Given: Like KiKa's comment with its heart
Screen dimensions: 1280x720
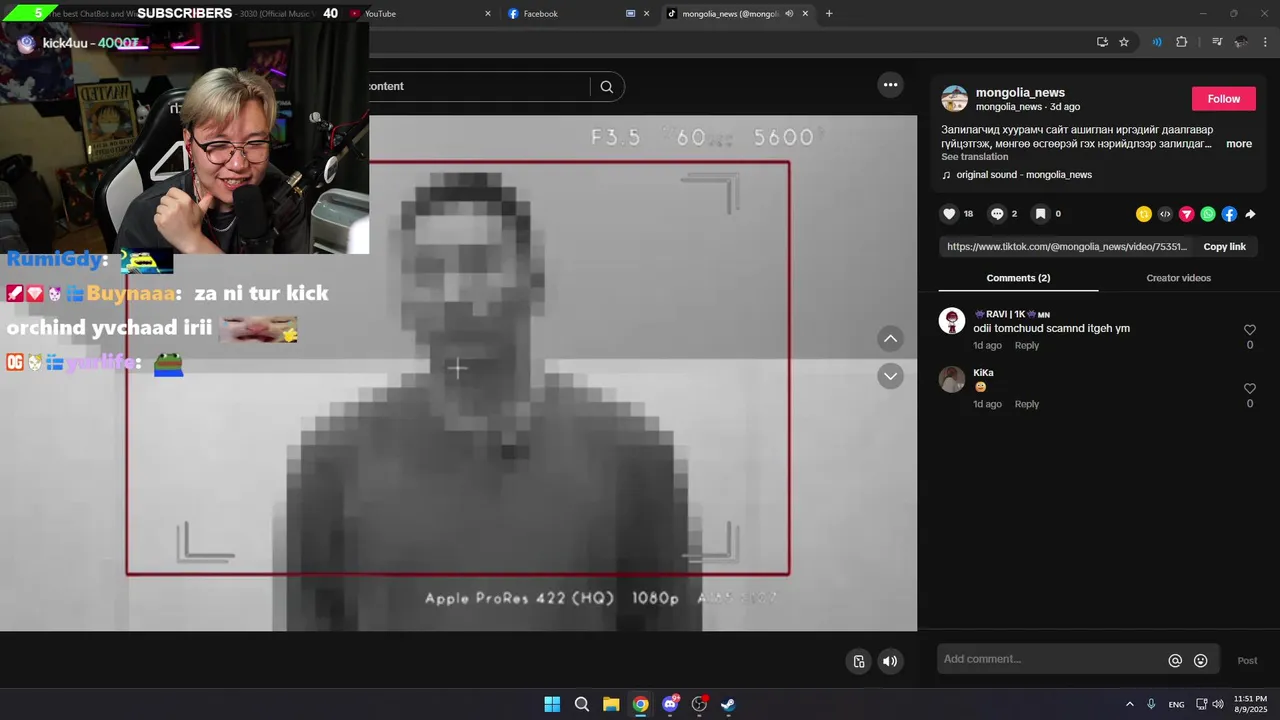Looking at the screenshot, I should pos(1249,389).
